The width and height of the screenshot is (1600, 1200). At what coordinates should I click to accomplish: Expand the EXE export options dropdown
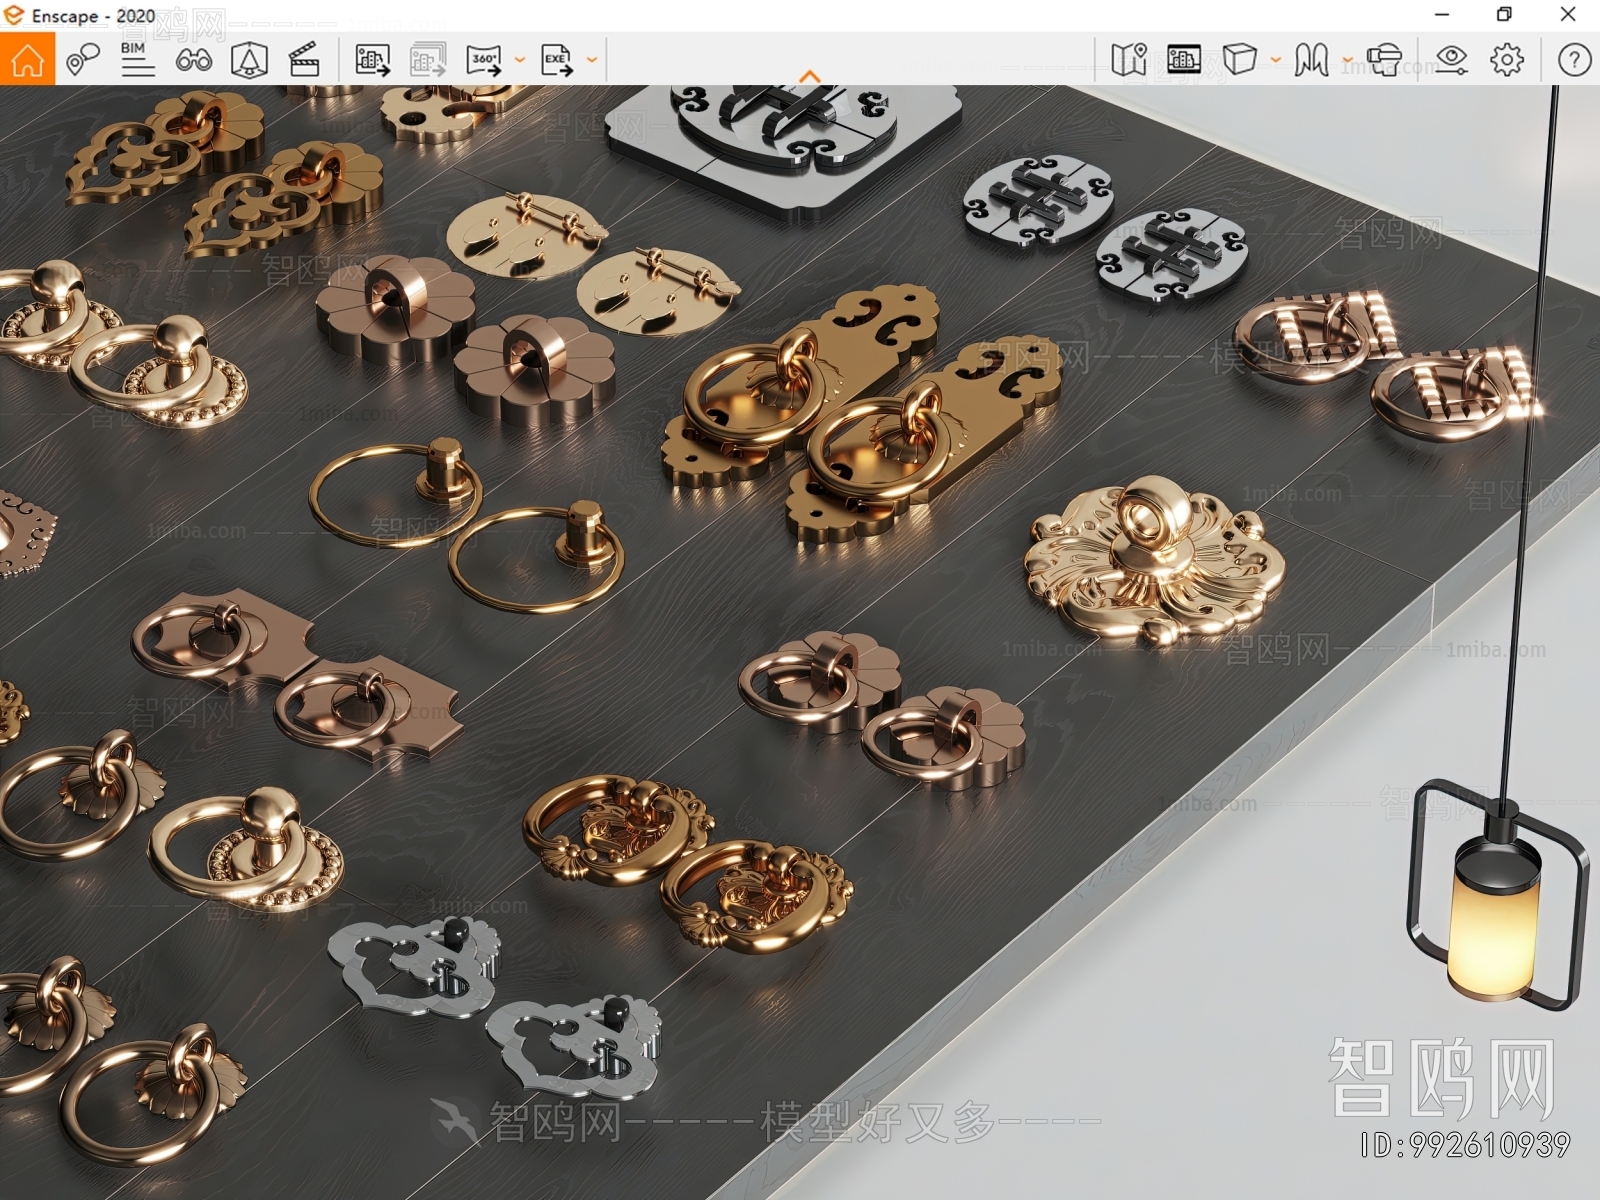click(592, 60)
